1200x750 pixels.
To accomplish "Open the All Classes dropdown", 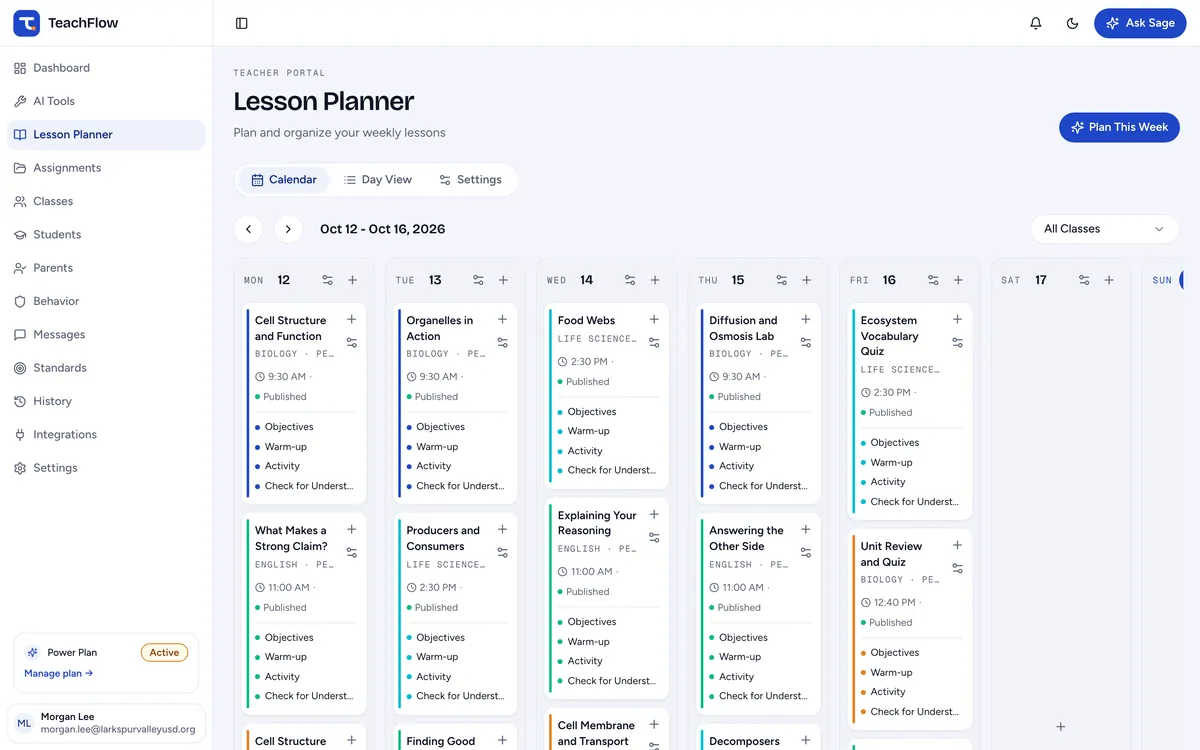I will point(1104,229).
